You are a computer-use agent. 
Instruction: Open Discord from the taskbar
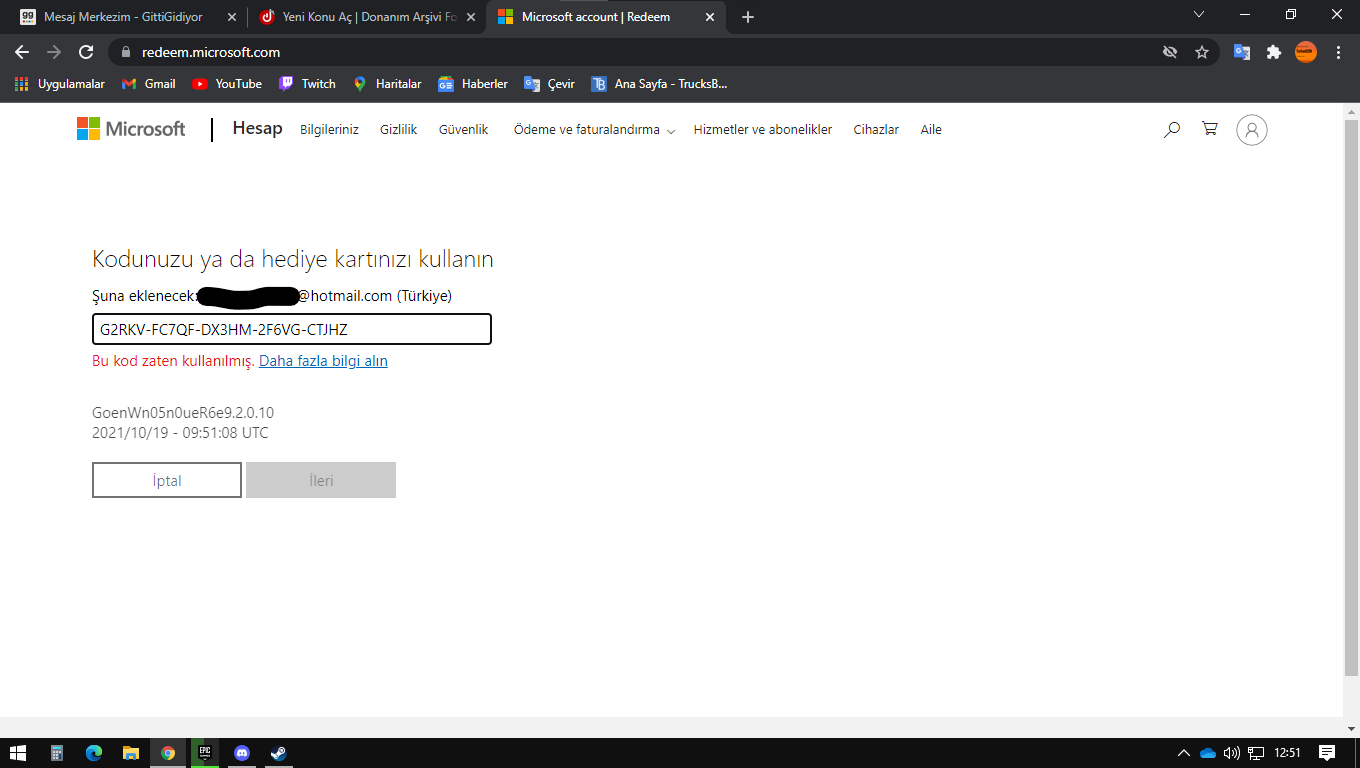241,752
